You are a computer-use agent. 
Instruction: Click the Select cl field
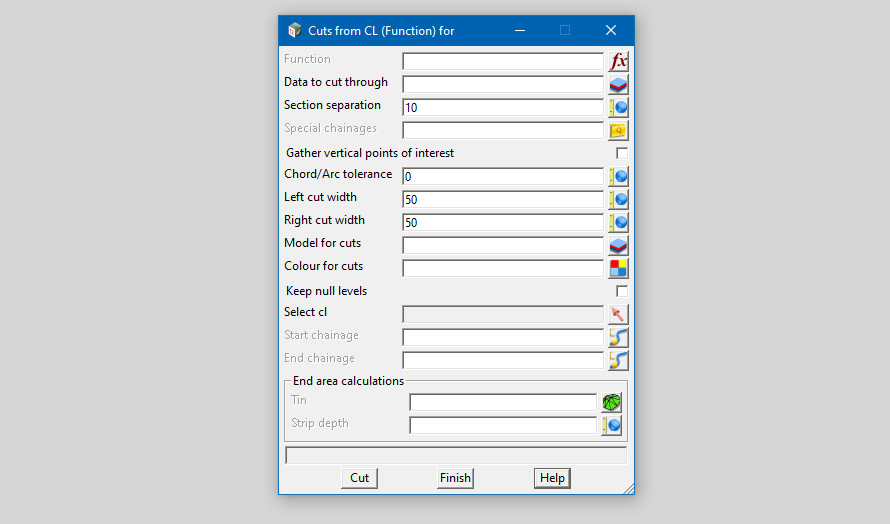(503, 314)
